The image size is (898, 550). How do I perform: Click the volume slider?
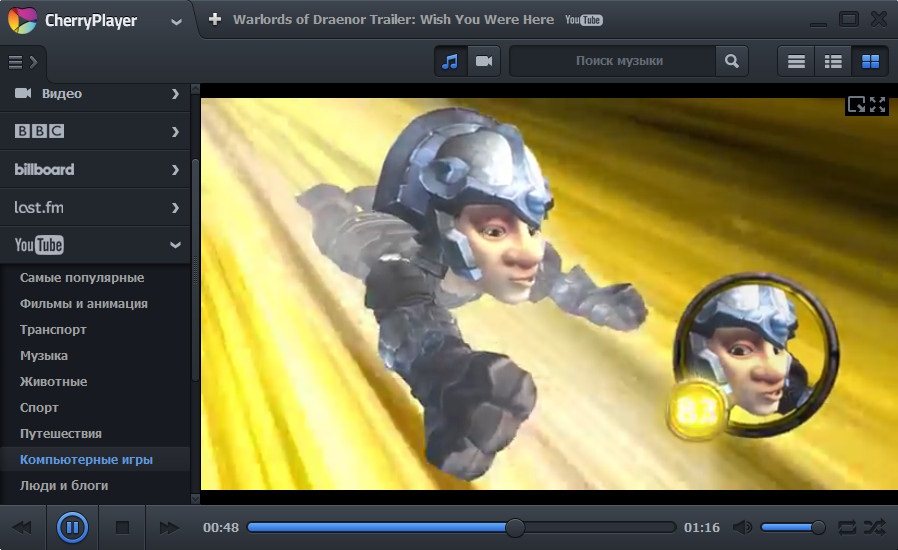pos(793,527)
